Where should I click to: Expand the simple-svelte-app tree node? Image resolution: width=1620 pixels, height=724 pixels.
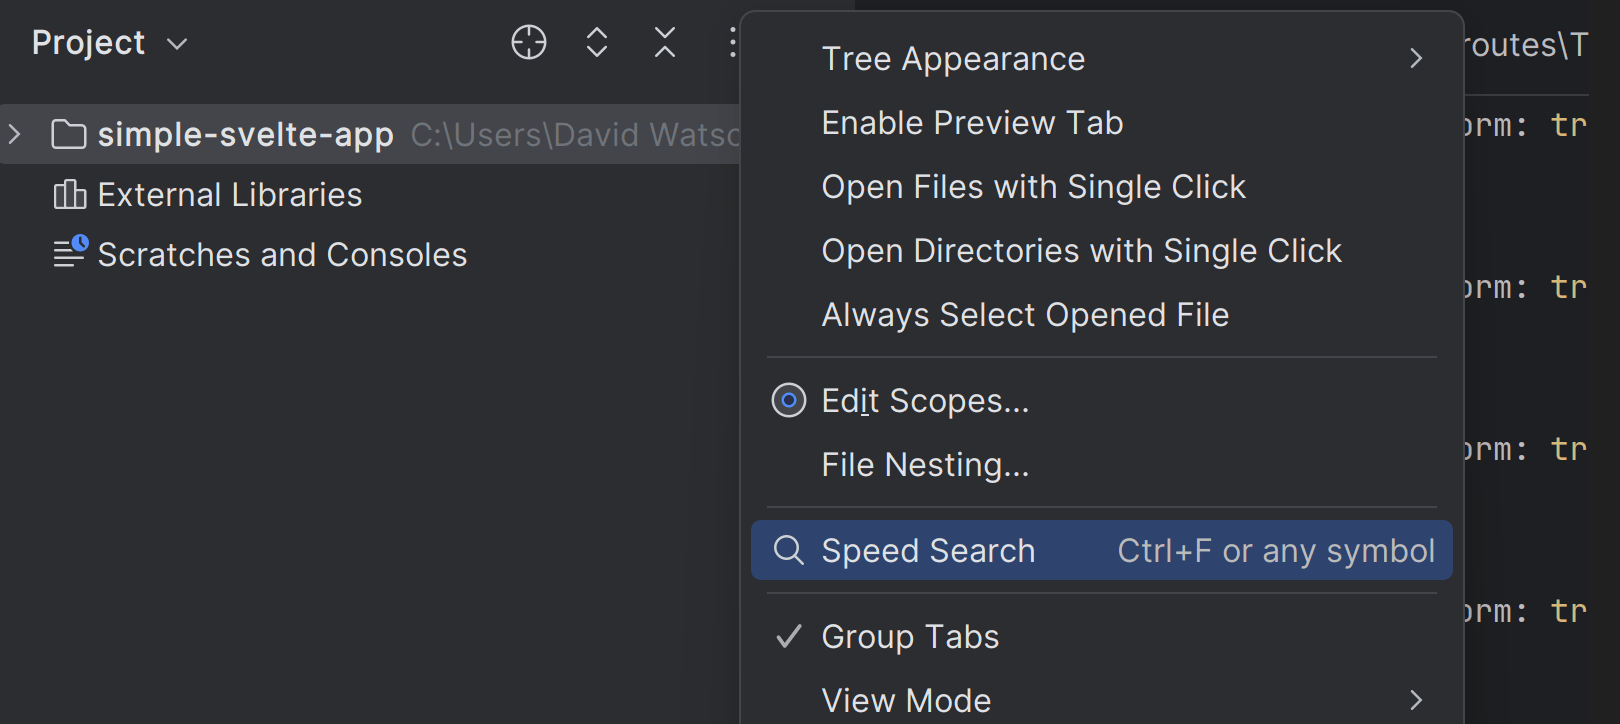15,134
